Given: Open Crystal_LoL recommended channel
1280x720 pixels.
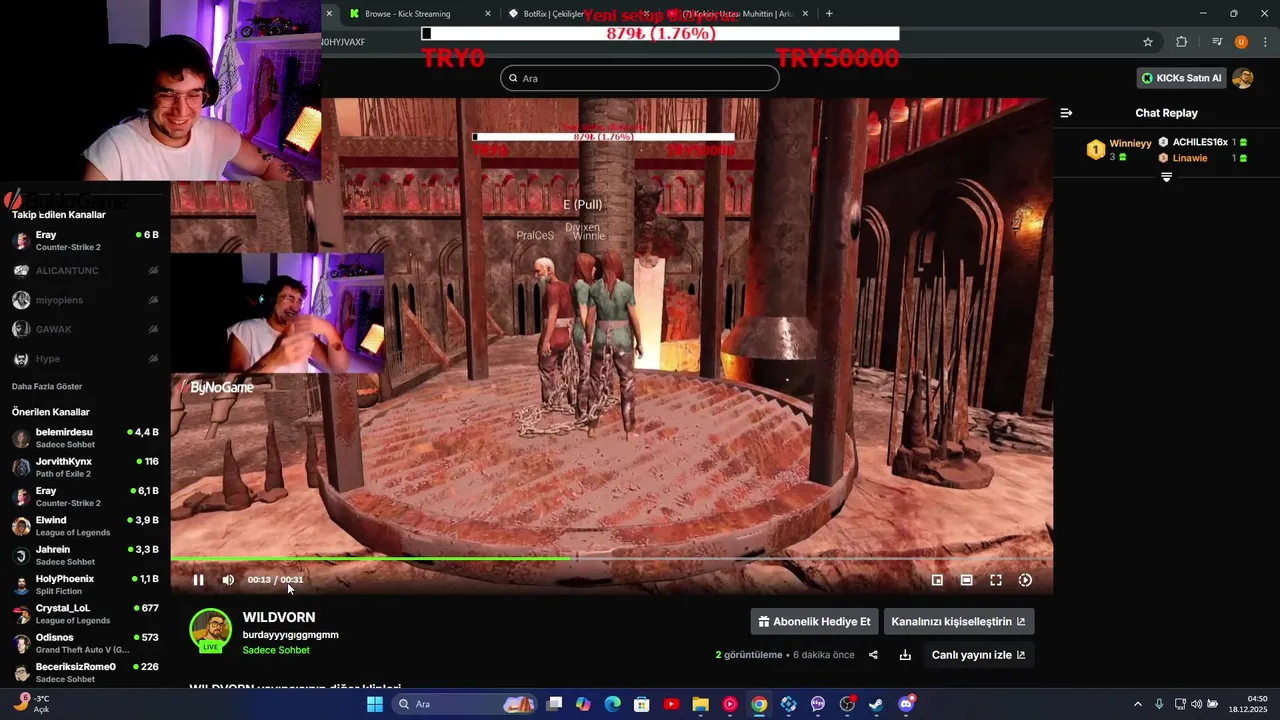Looking at the screenshot, I should pyautogui.click(x=85, y=613).
